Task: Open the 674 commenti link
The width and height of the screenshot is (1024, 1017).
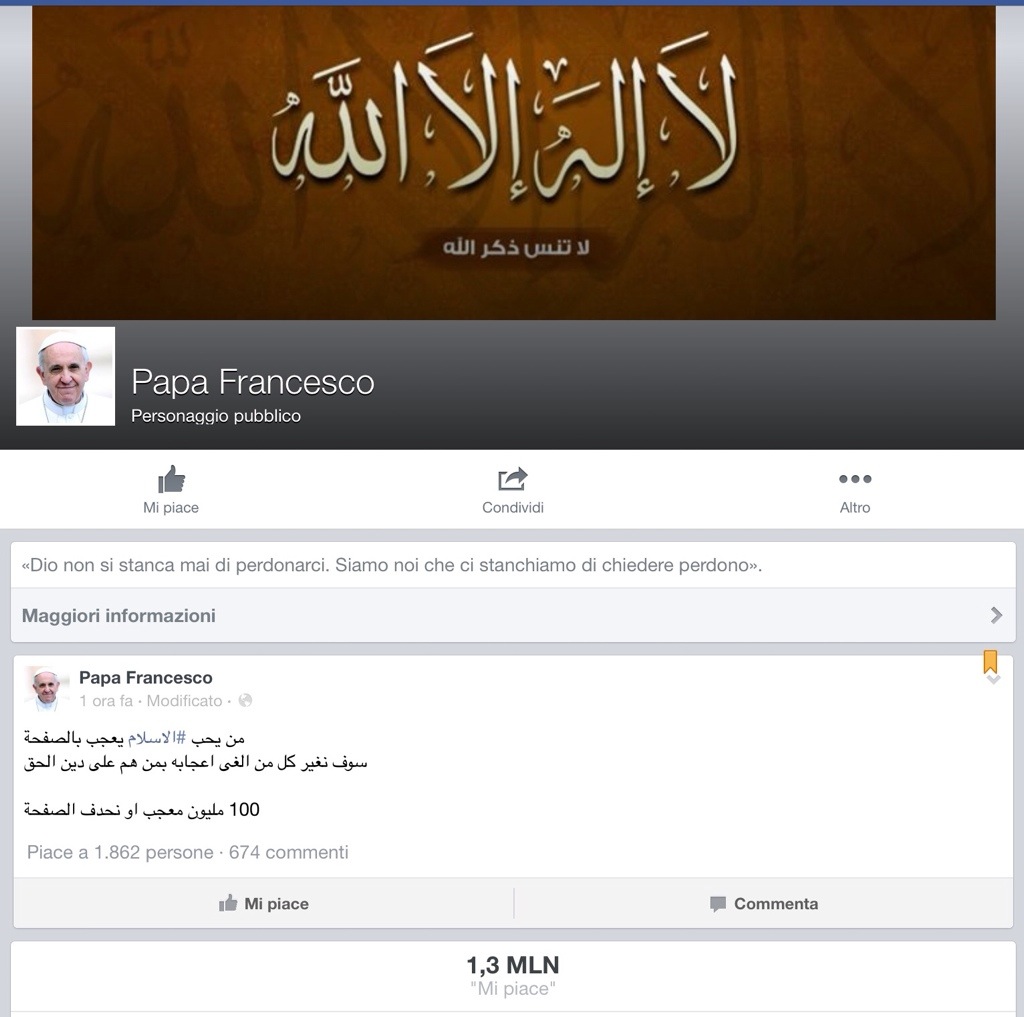Action: coord(289,852)
